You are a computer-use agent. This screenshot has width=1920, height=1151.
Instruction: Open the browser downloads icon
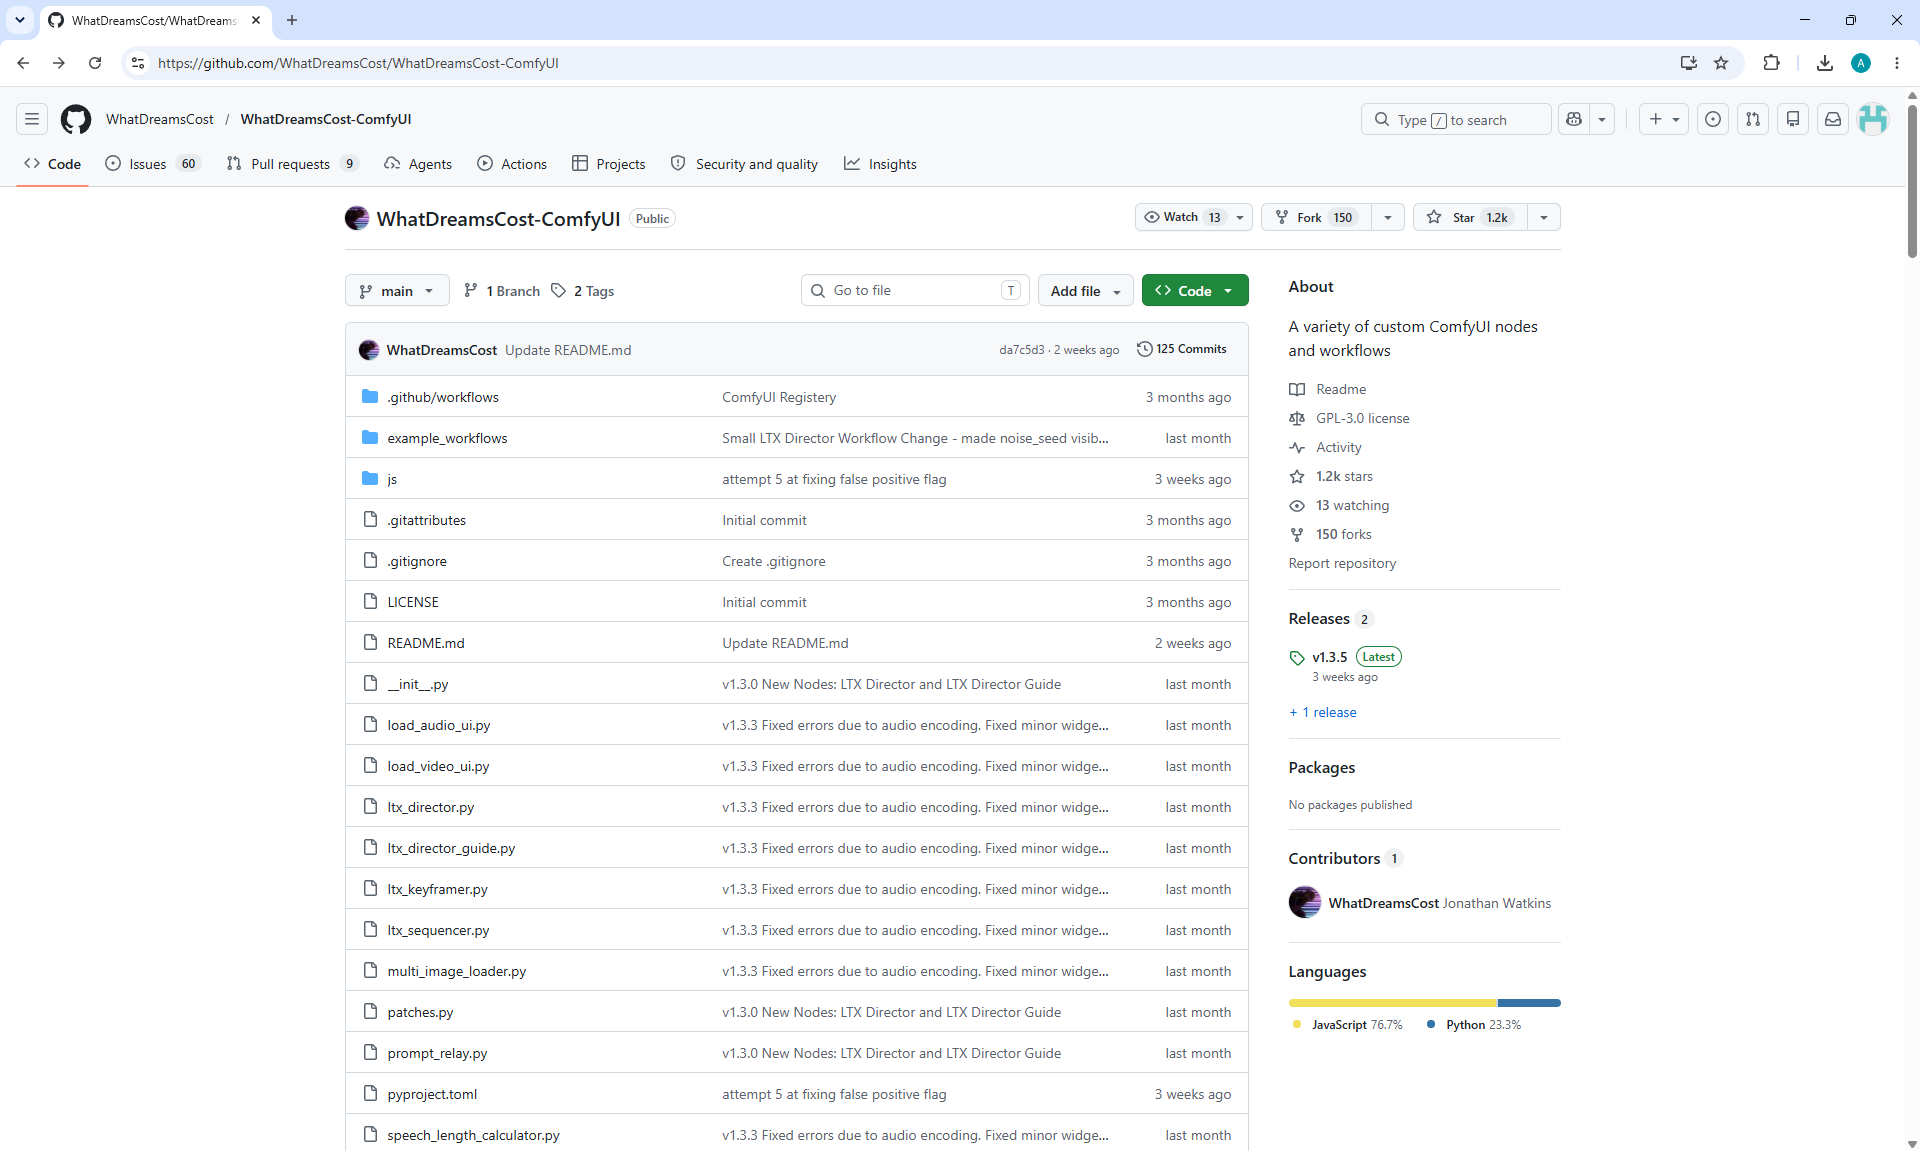tap(1825, 63)
